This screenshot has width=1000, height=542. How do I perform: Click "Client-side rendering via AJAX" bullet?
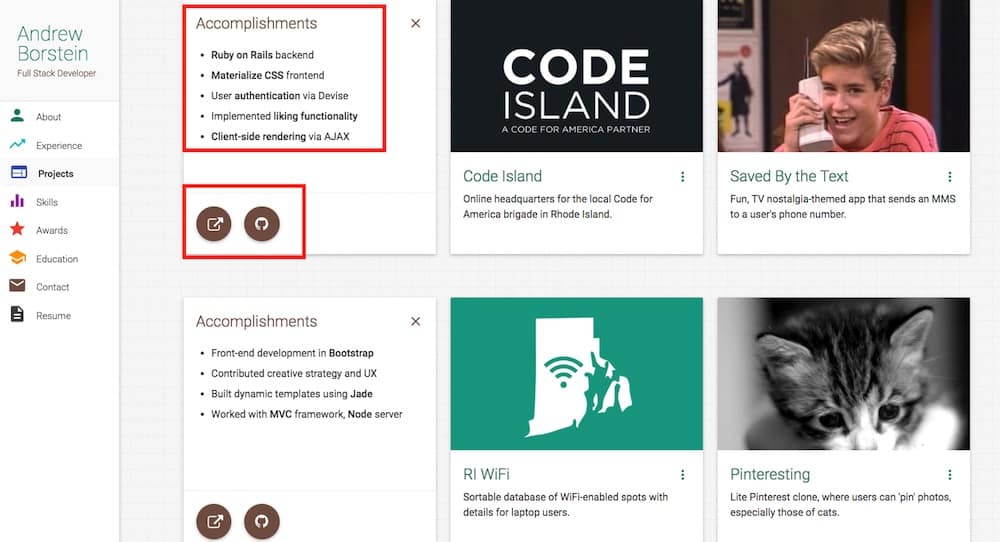point(280,136)
